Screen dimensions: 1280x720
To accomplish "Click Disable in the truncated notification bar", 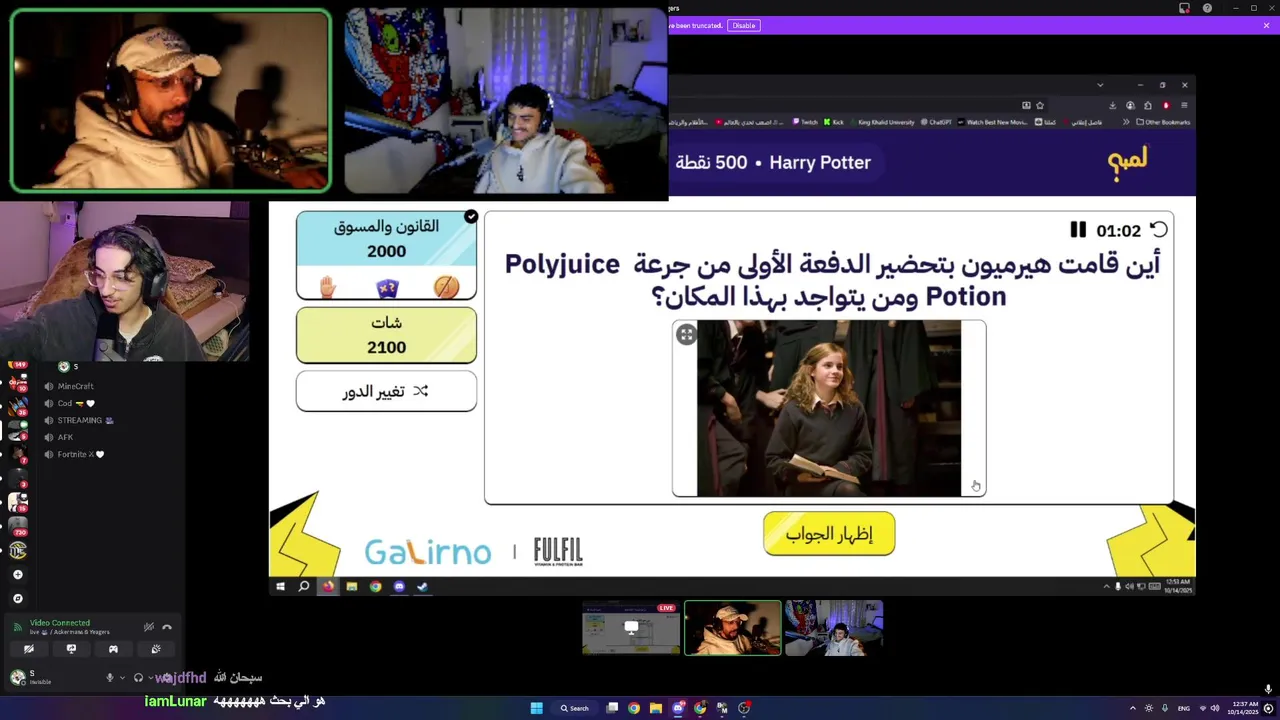I will [744, 25].
